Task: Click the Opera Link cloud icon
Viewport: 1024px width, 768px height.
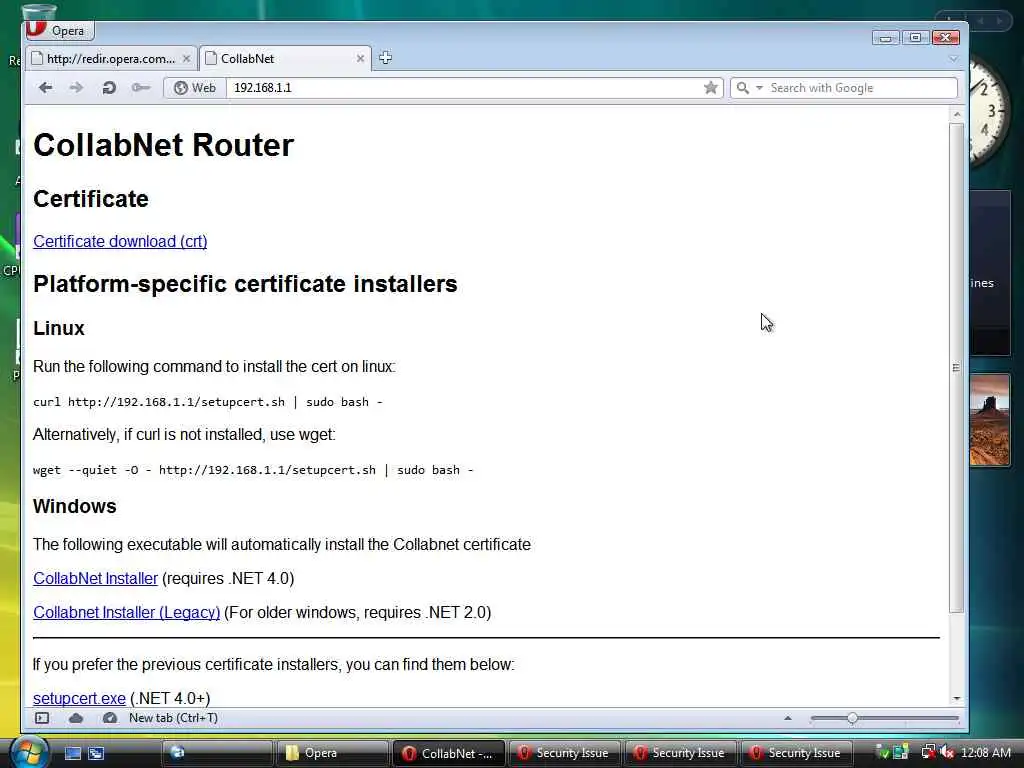Action: click(x=76, y=718)
